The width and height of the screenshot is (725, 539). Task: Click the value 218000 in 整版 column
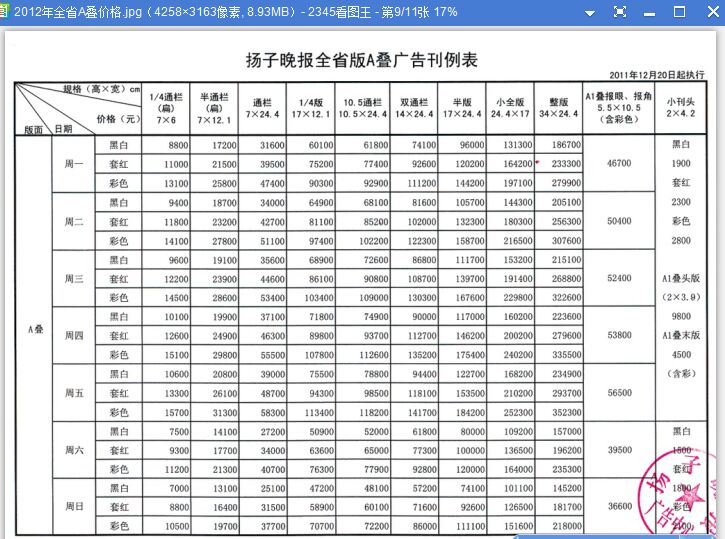tap(566, 526)
